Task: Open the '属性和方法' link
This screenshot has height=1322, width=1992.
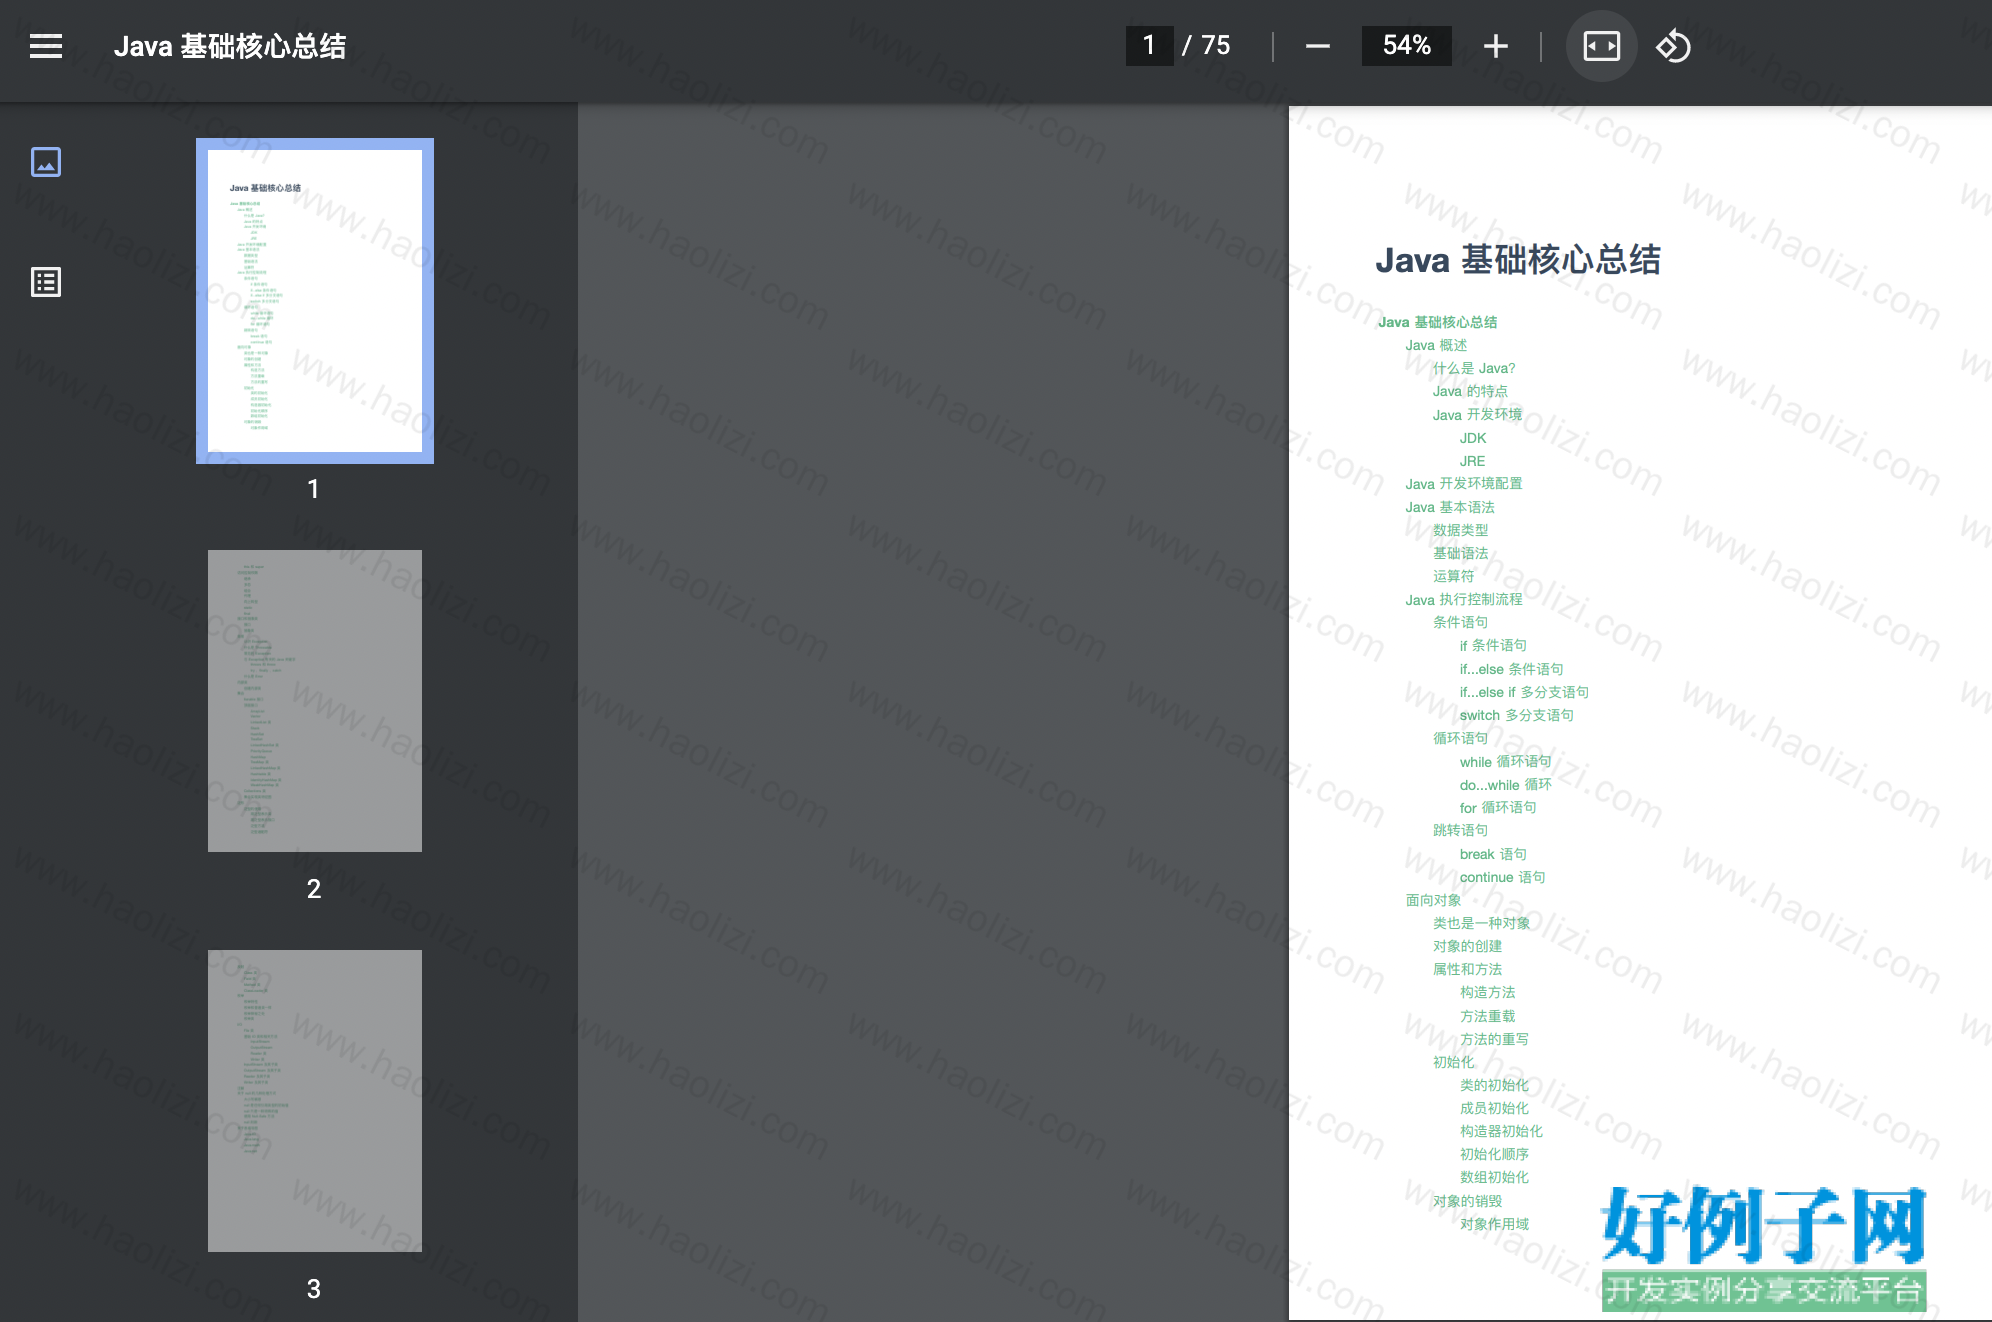Action: pos(1467,969)
